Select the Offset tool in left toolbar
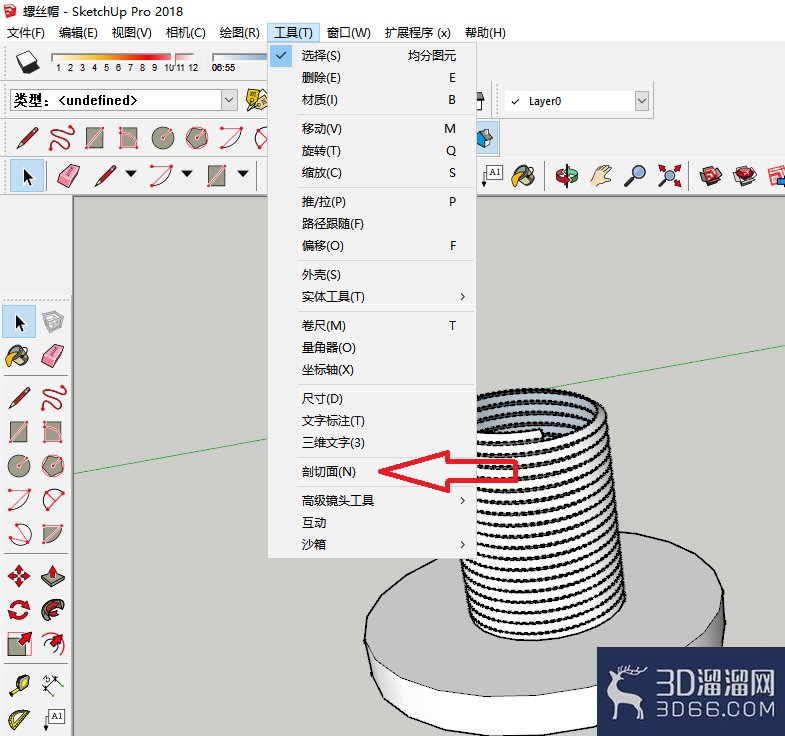The height and width of the screenshot is (736, 785). (x=53, y=644)
